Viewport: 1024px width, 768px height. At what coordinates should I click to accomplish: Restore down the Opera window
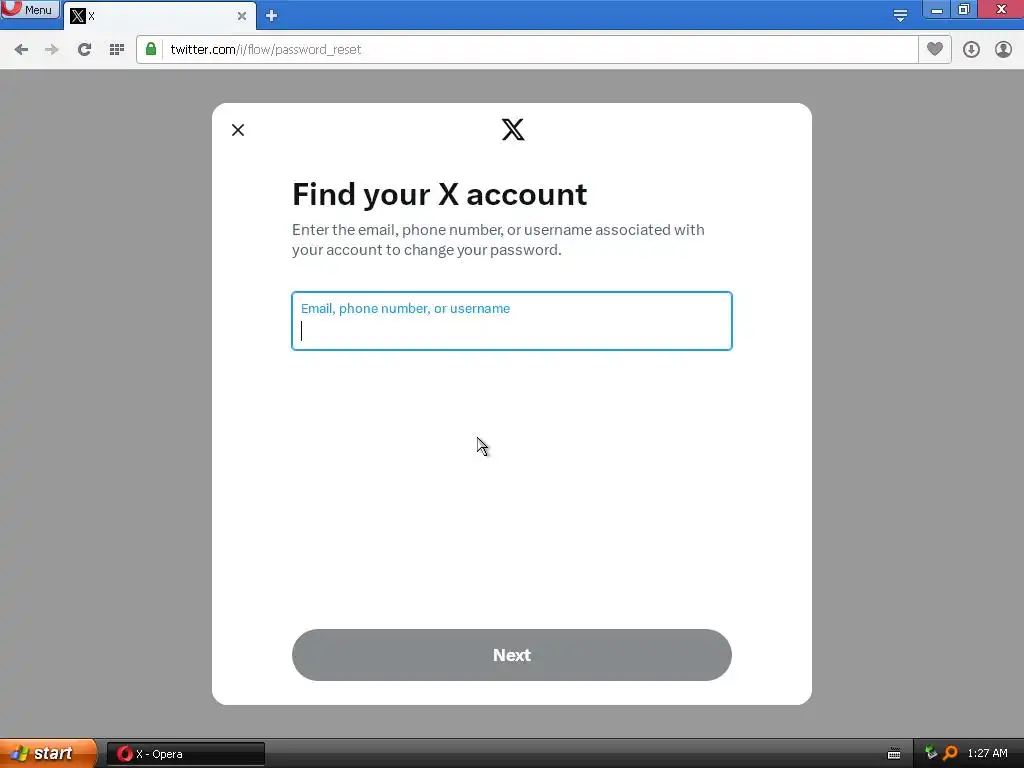pyautogui.click(x=964, y=9)
